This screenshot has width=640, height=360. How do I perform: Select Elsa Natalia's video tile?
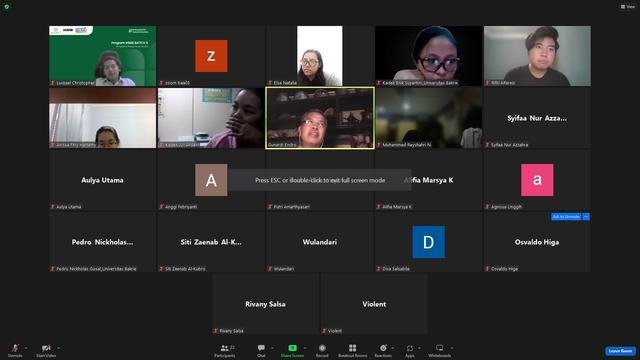point(320,56)
